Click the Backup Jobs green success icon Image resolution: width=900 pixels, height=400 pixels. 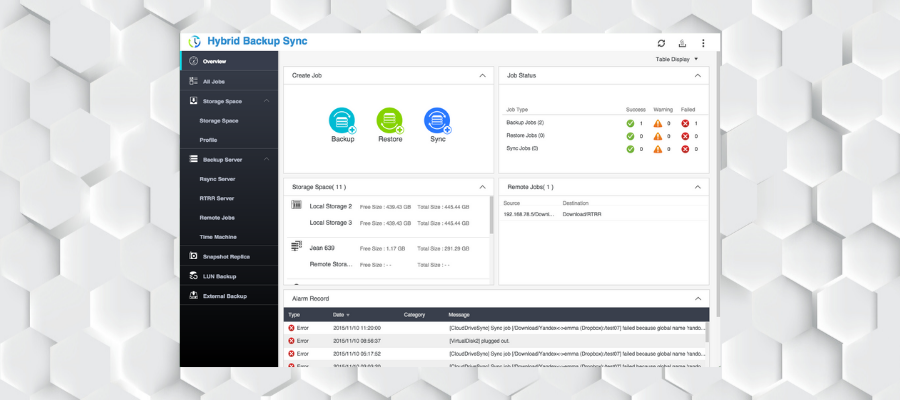[x=630, y=123]
